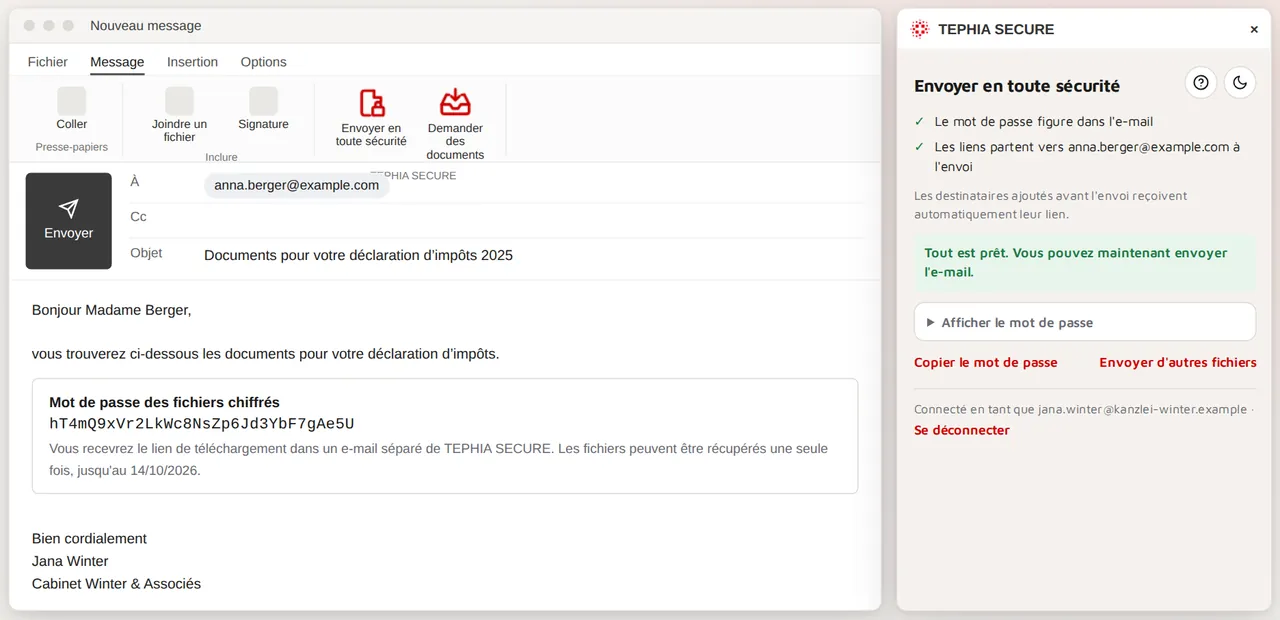Click the Objet subject field
This screenshot has width=1280, height=620.
(533, 255)
